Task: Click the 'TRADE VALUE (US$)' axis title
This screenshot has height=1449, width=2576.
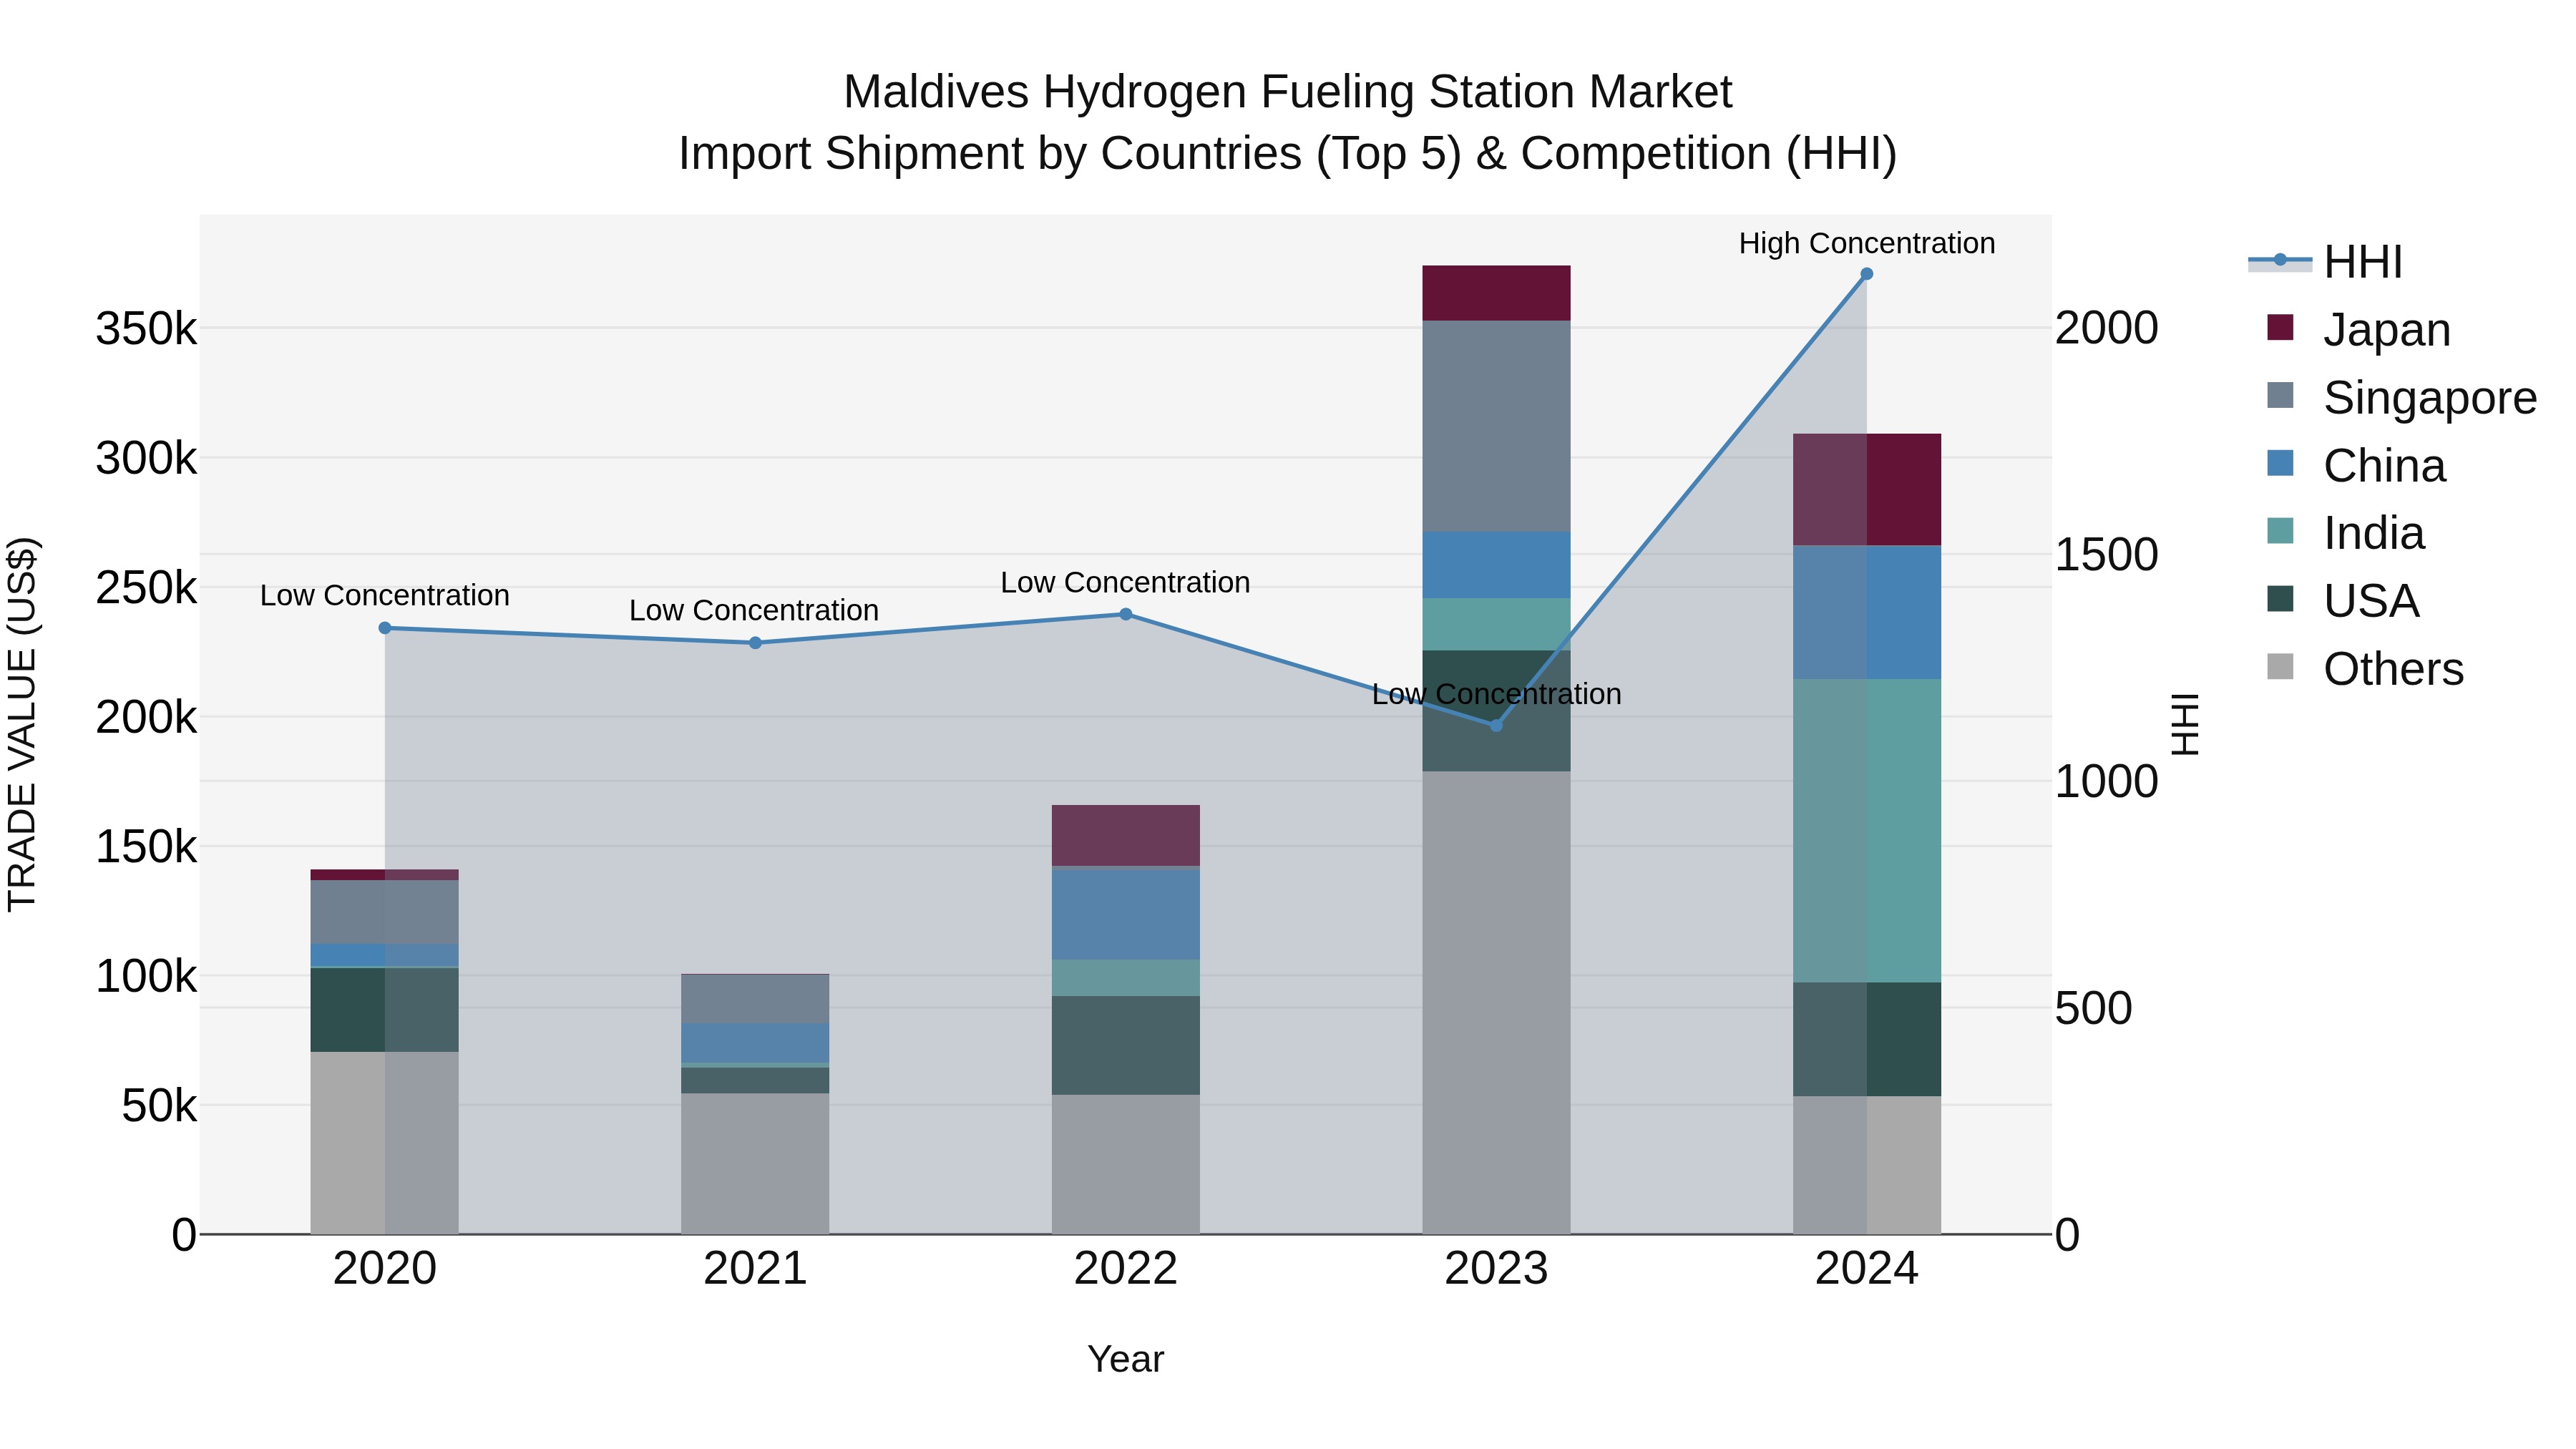Action: (x=22, y=724)
